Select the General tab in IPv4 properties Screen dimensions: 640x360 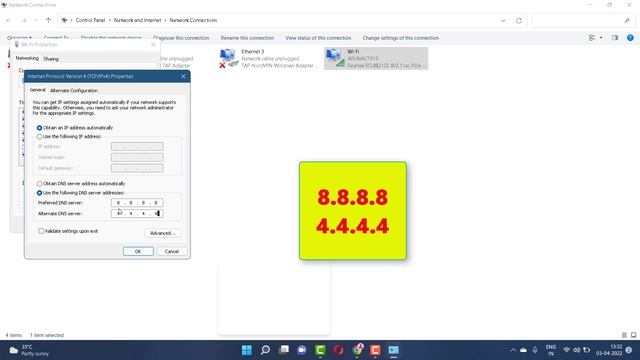38,90
